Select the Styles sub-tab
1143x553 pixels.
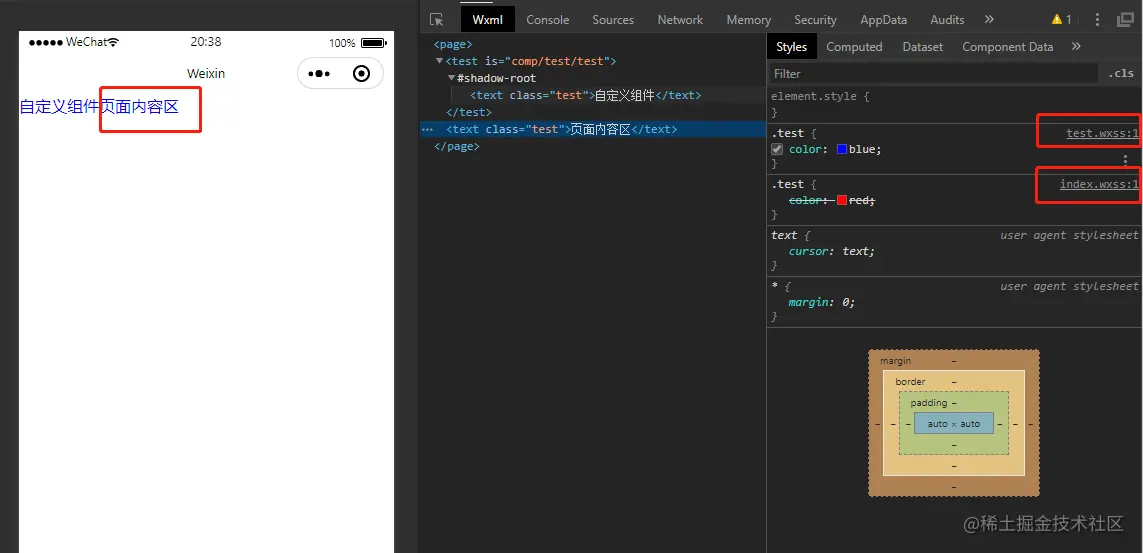coord(792,47)
